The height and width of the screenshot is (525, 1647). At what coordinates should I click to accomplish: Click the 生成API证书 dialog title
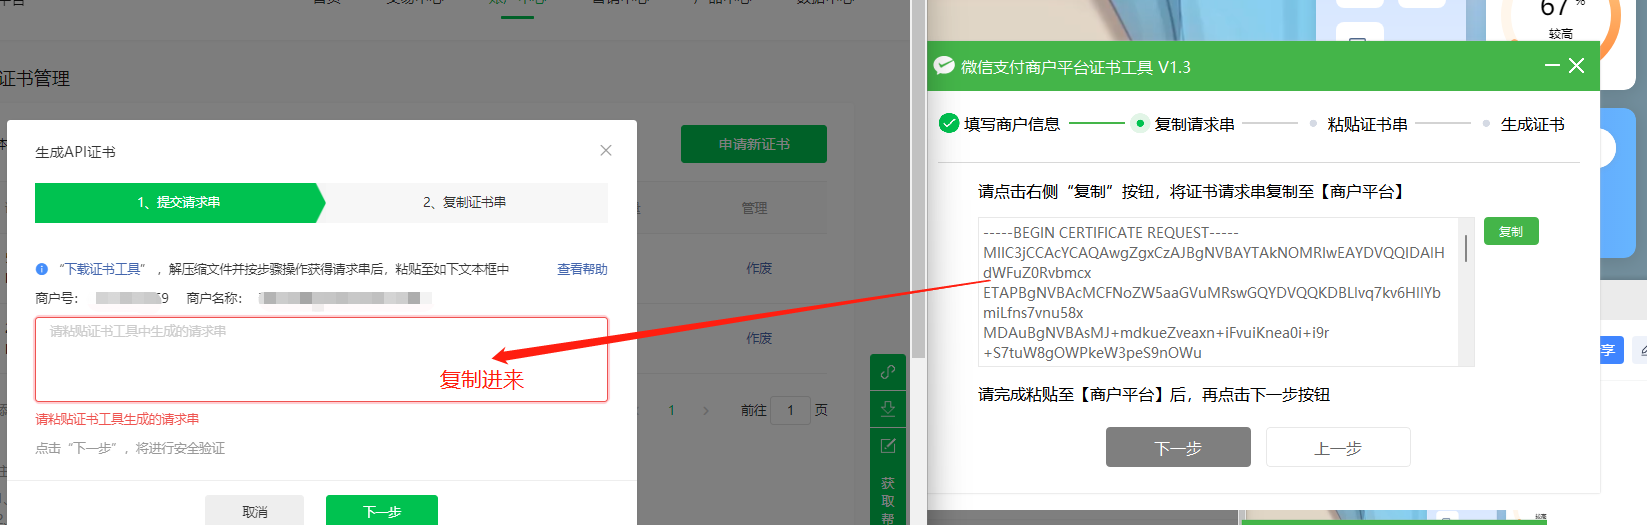(75, 152)
